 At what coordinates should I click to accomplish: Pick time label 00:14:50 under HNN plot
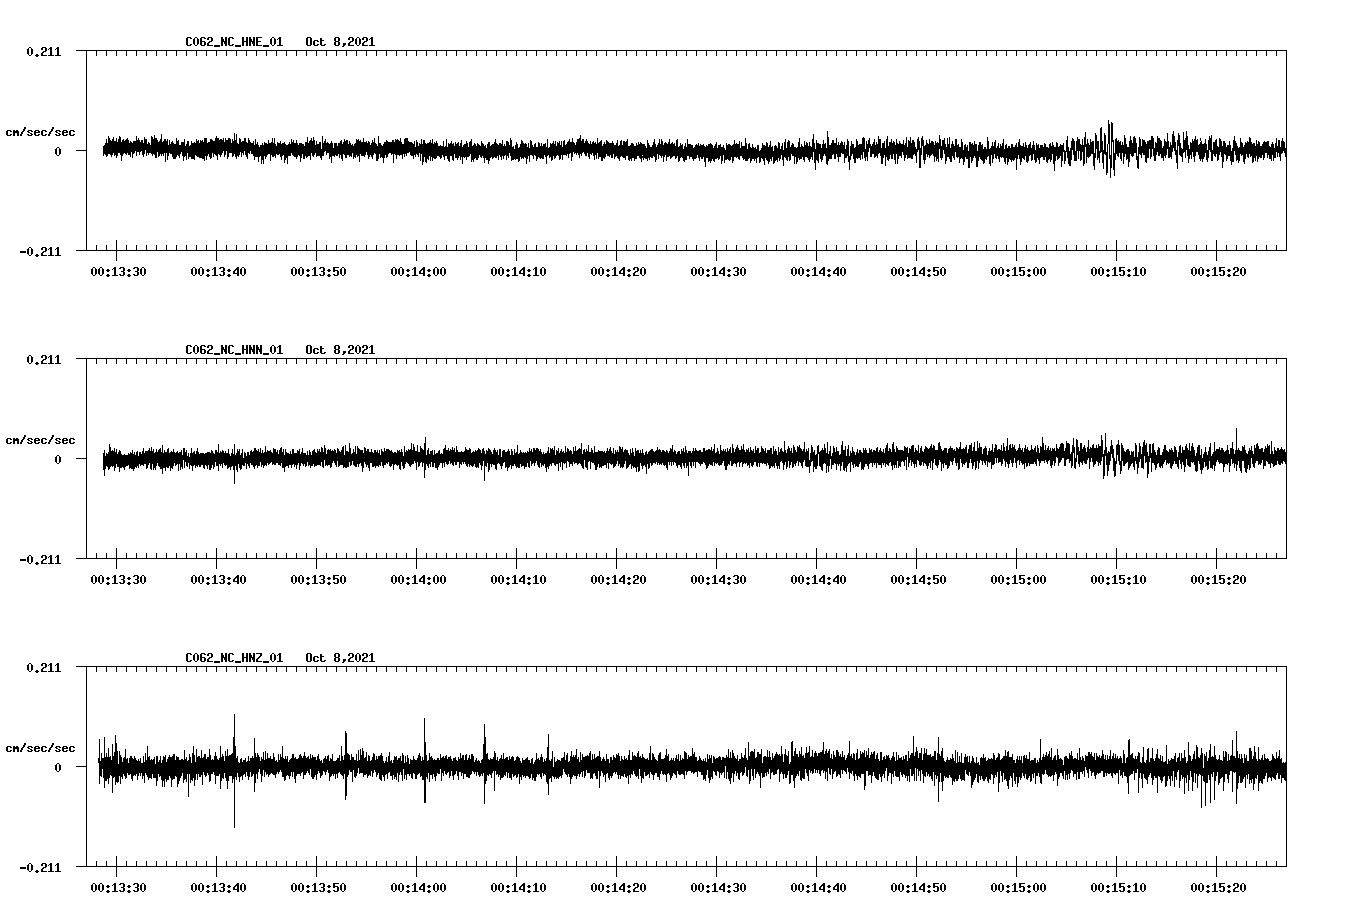[x=918, y=580]
